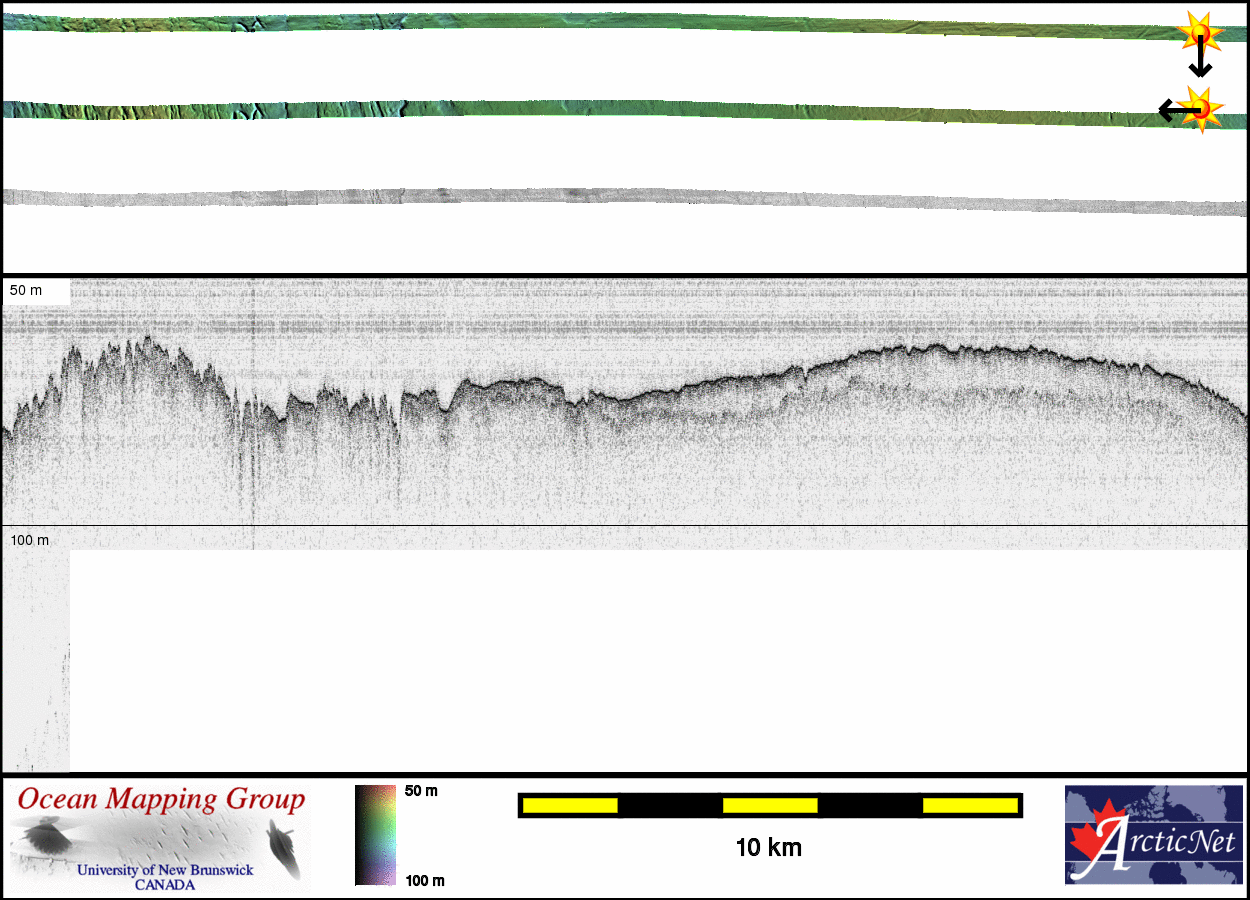Click the lower starburst marker icon

pos(1199,108)
